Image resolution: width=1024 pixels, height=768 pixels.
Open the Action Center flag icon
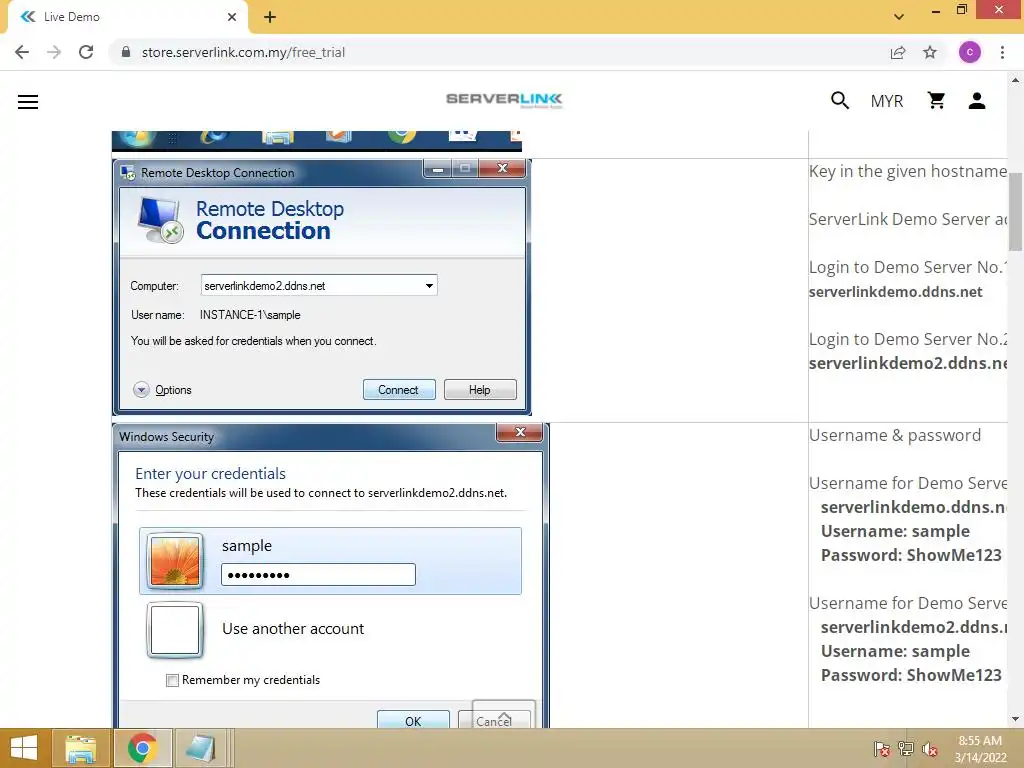point(882,749)
